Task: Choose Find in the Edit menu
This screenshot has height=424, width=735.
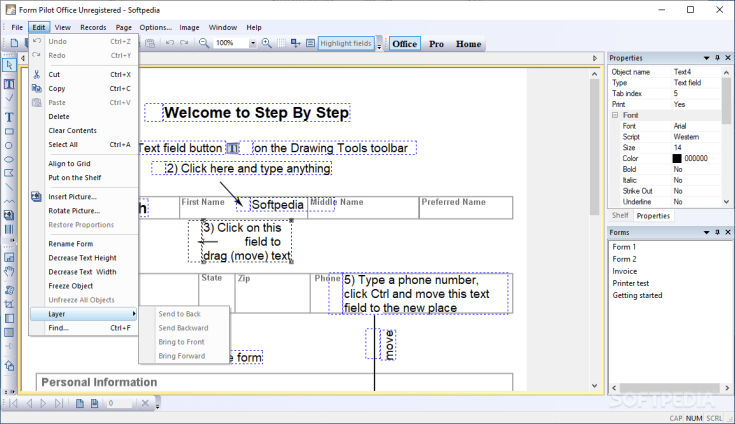Action: 84,328
